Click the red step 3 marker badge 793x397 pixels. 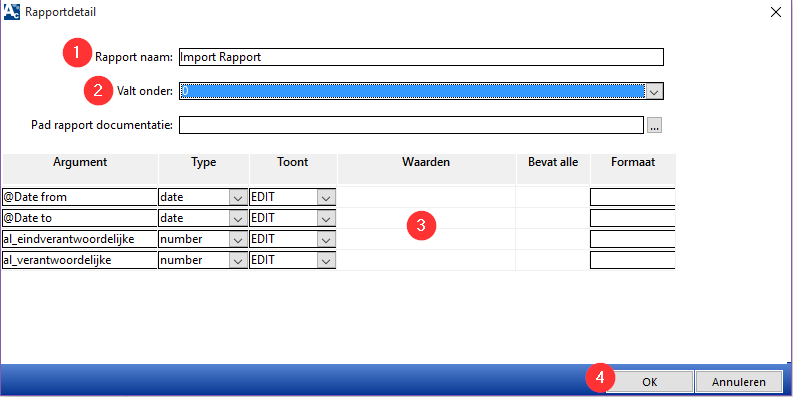(x=421, y=226)
